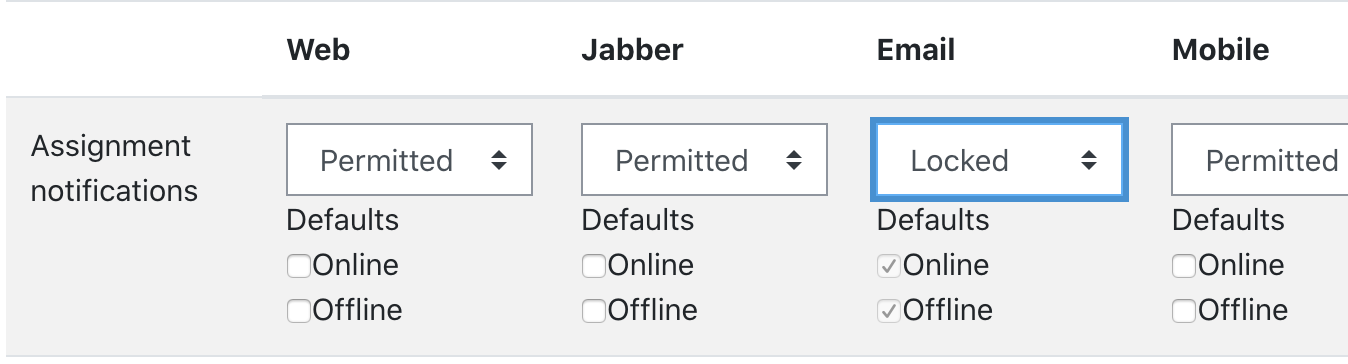Select the Mobile column header

(x=1220, y=50)
